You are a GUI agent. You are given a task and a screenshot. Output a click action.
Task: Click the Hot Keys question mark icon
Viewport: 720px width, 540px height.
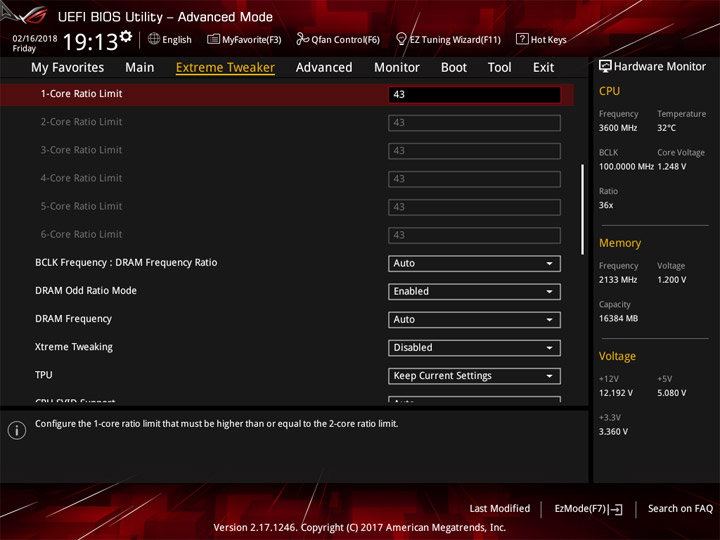click(522, 39)
